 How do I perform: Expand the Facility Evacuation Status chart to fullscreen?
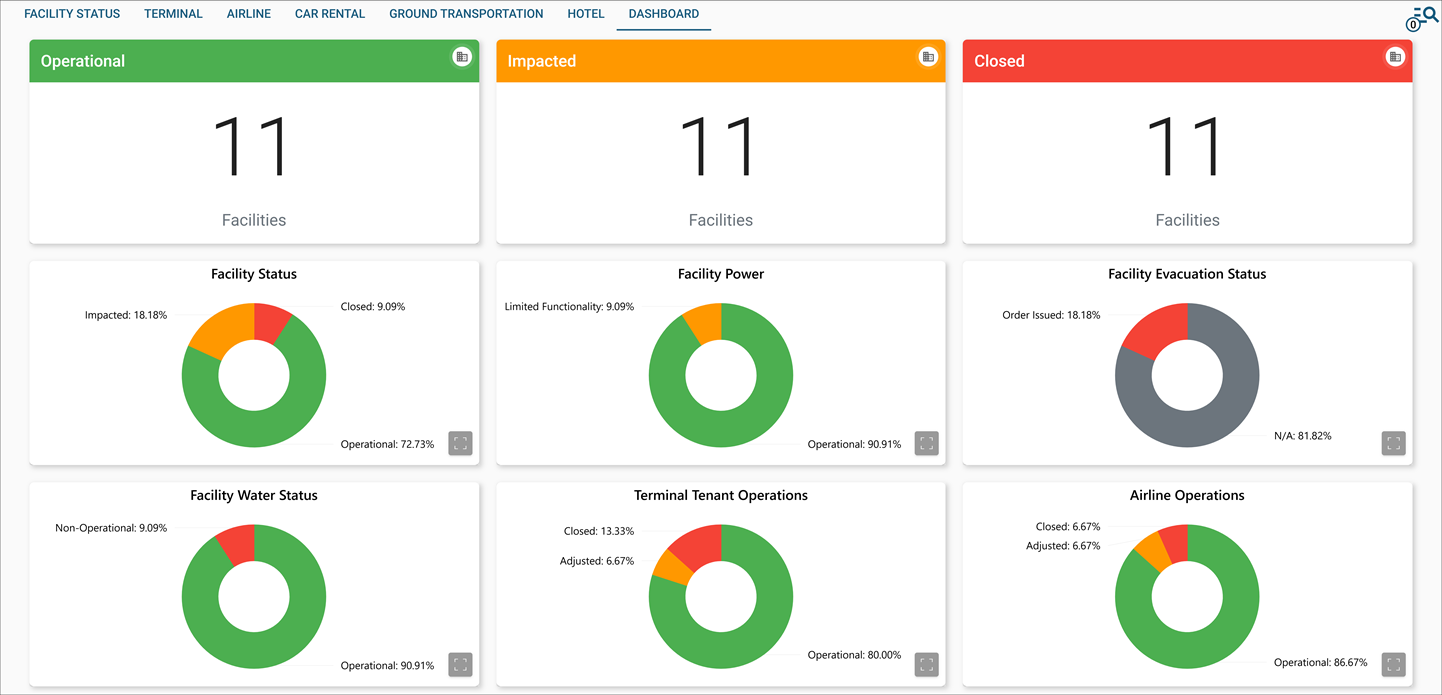[x=1393, y=443]
